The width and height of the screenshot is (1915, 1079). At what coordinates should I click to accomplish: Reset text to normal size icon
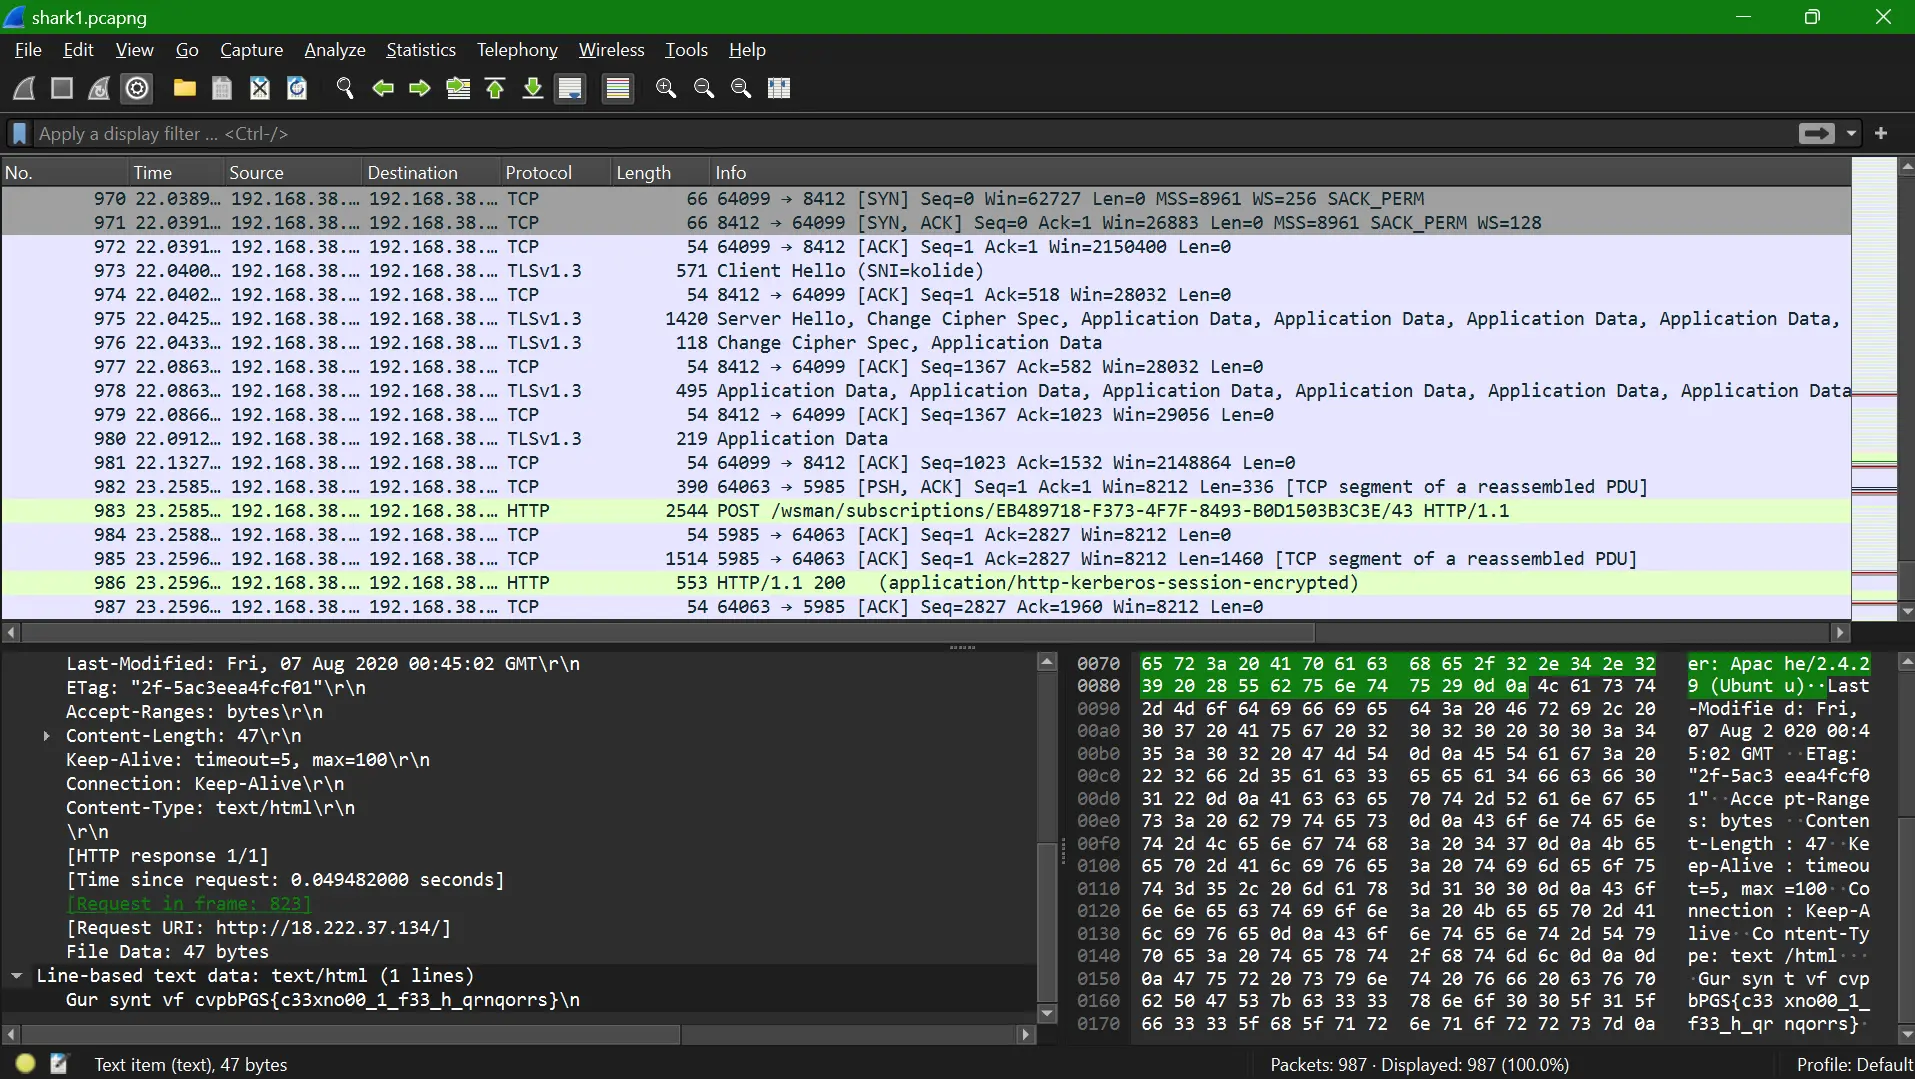tap(741, 88)
